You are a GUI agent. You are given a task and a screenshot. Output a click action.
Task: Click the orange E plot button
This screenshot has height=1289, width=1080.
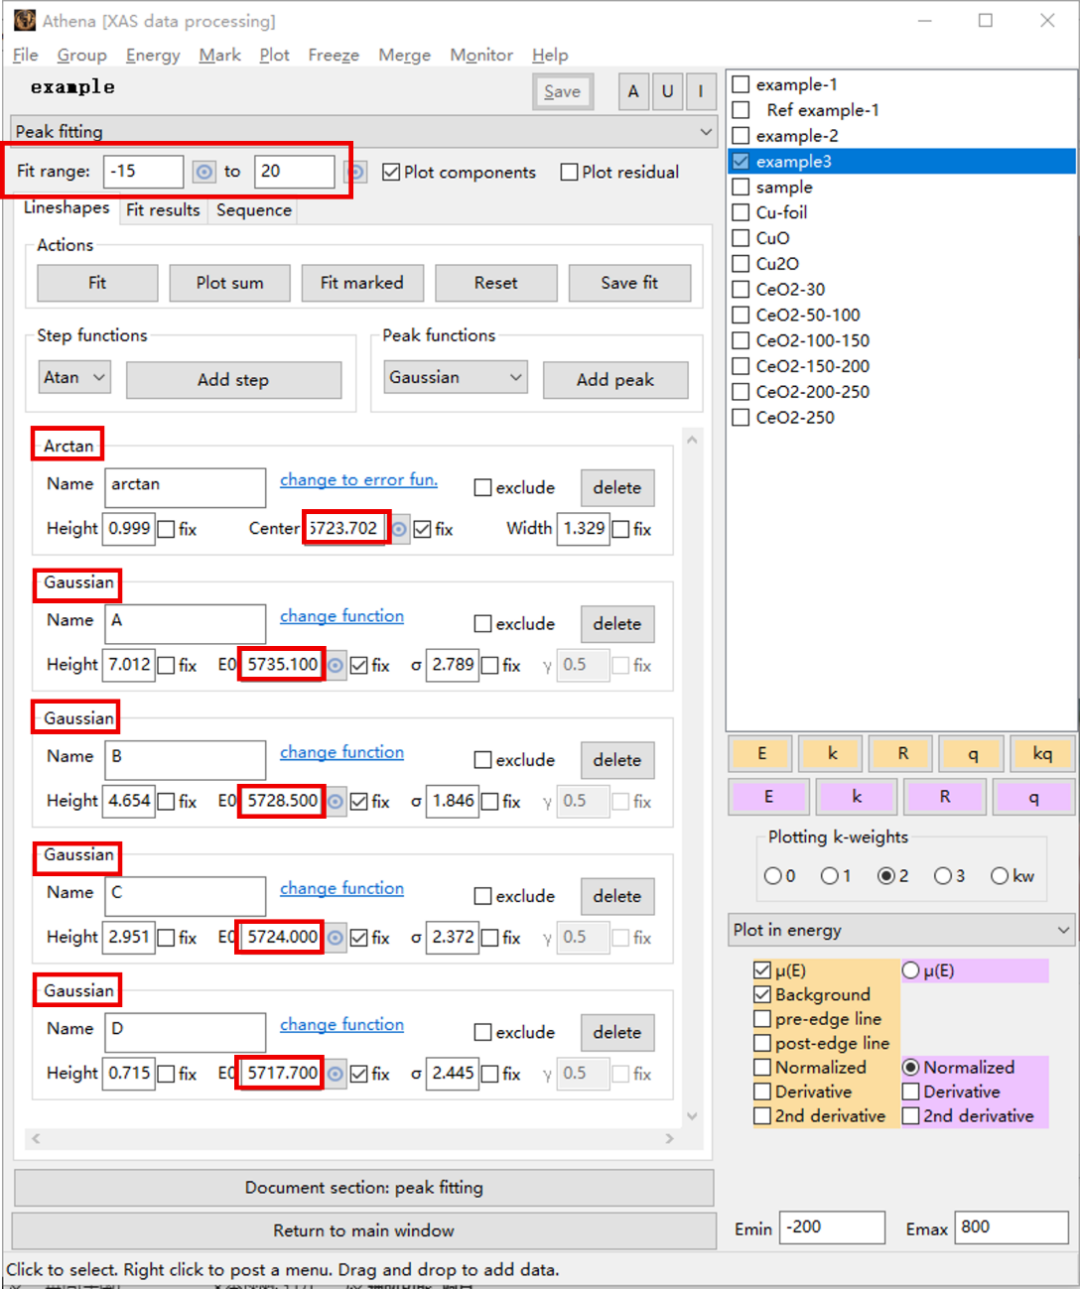tap(762, 753)
